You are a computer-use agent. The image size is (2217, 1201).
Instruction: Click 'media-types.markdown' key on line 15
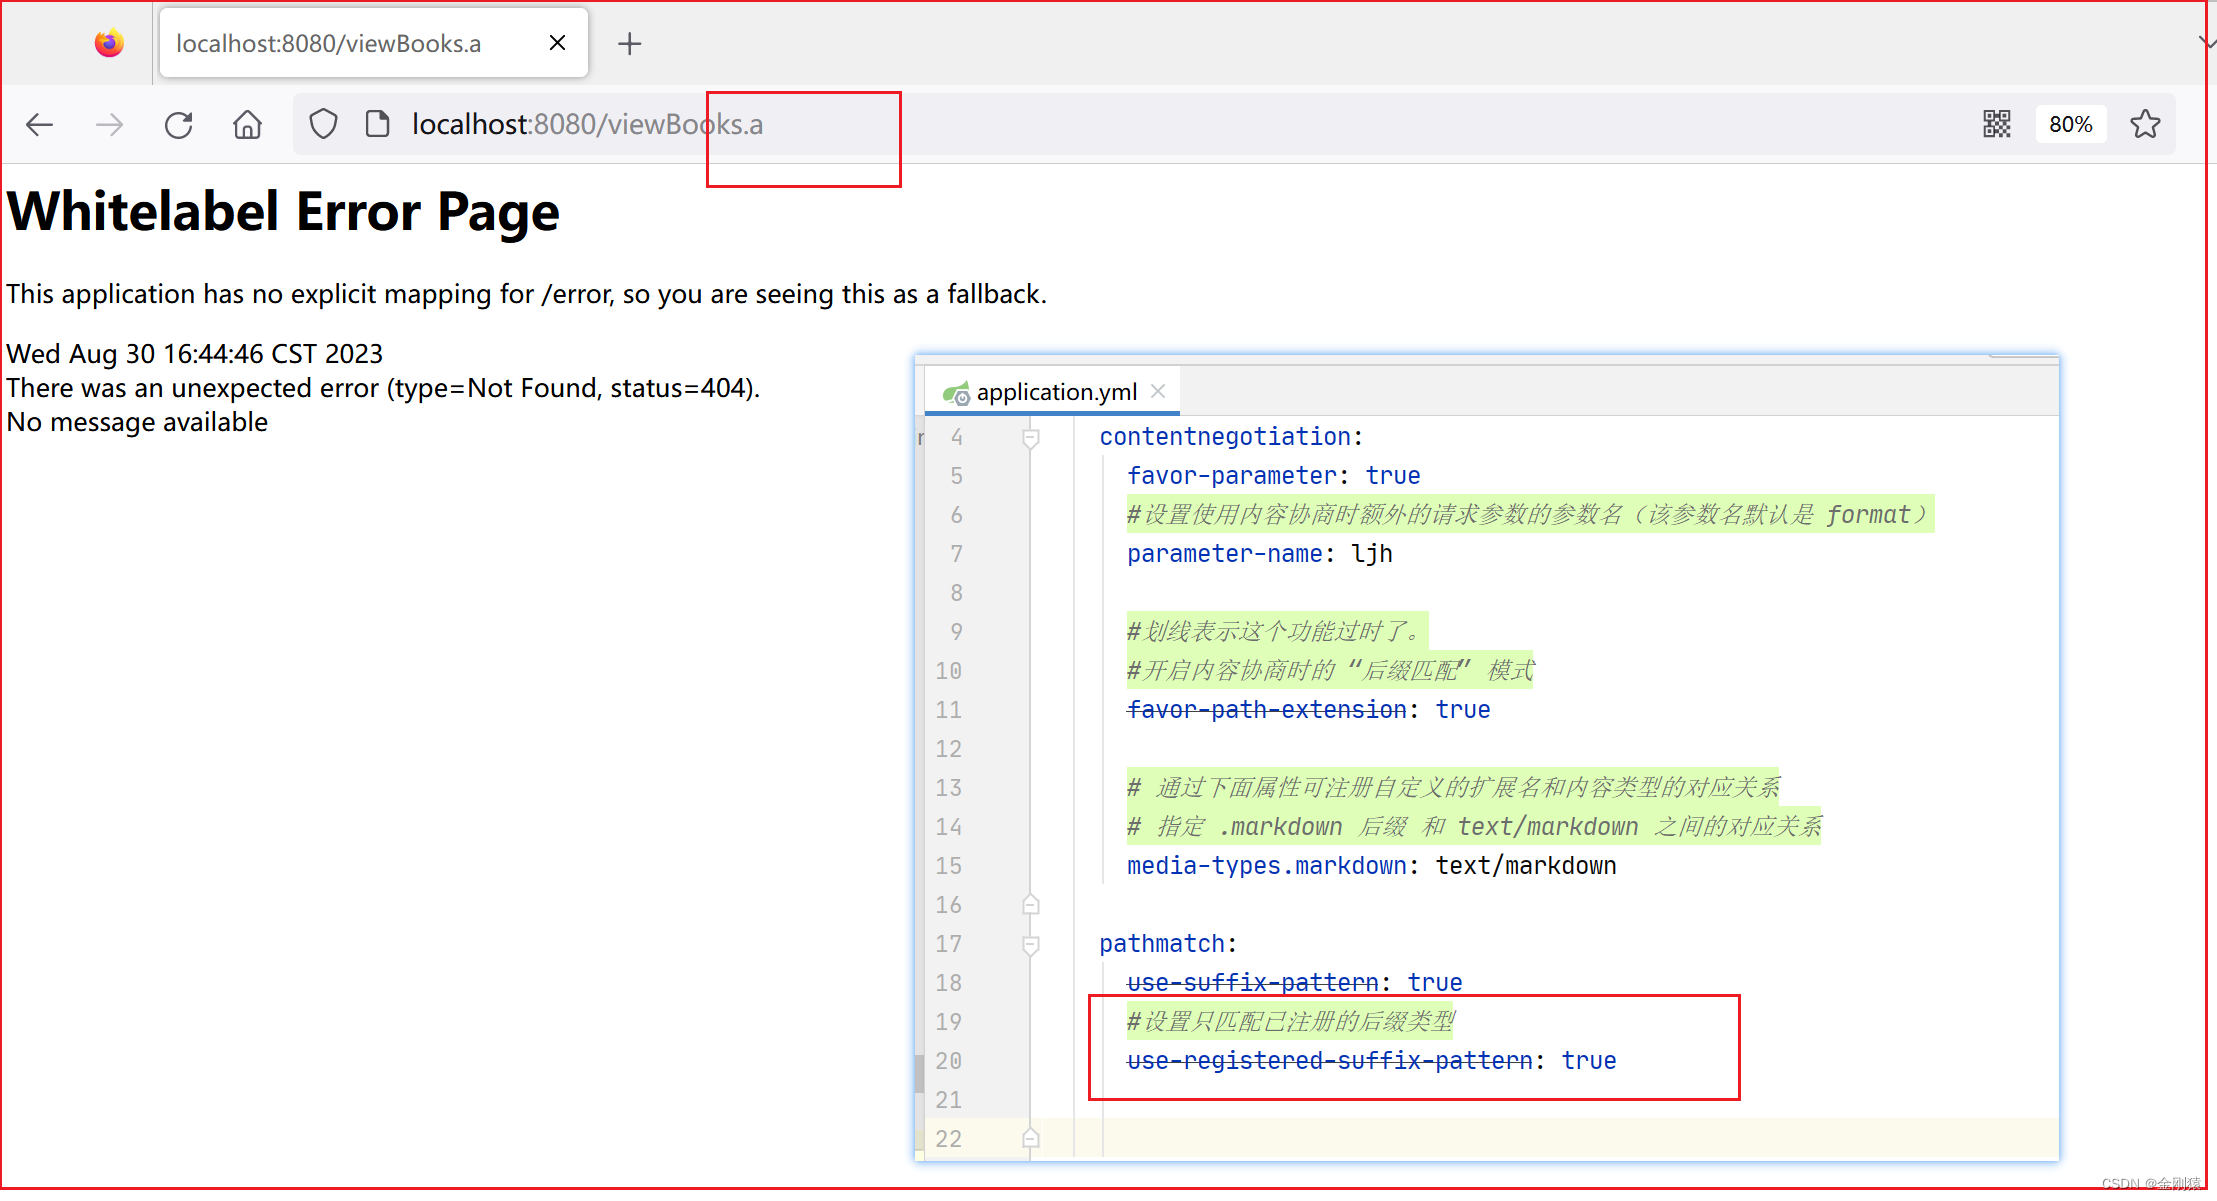coord(1267,866)
